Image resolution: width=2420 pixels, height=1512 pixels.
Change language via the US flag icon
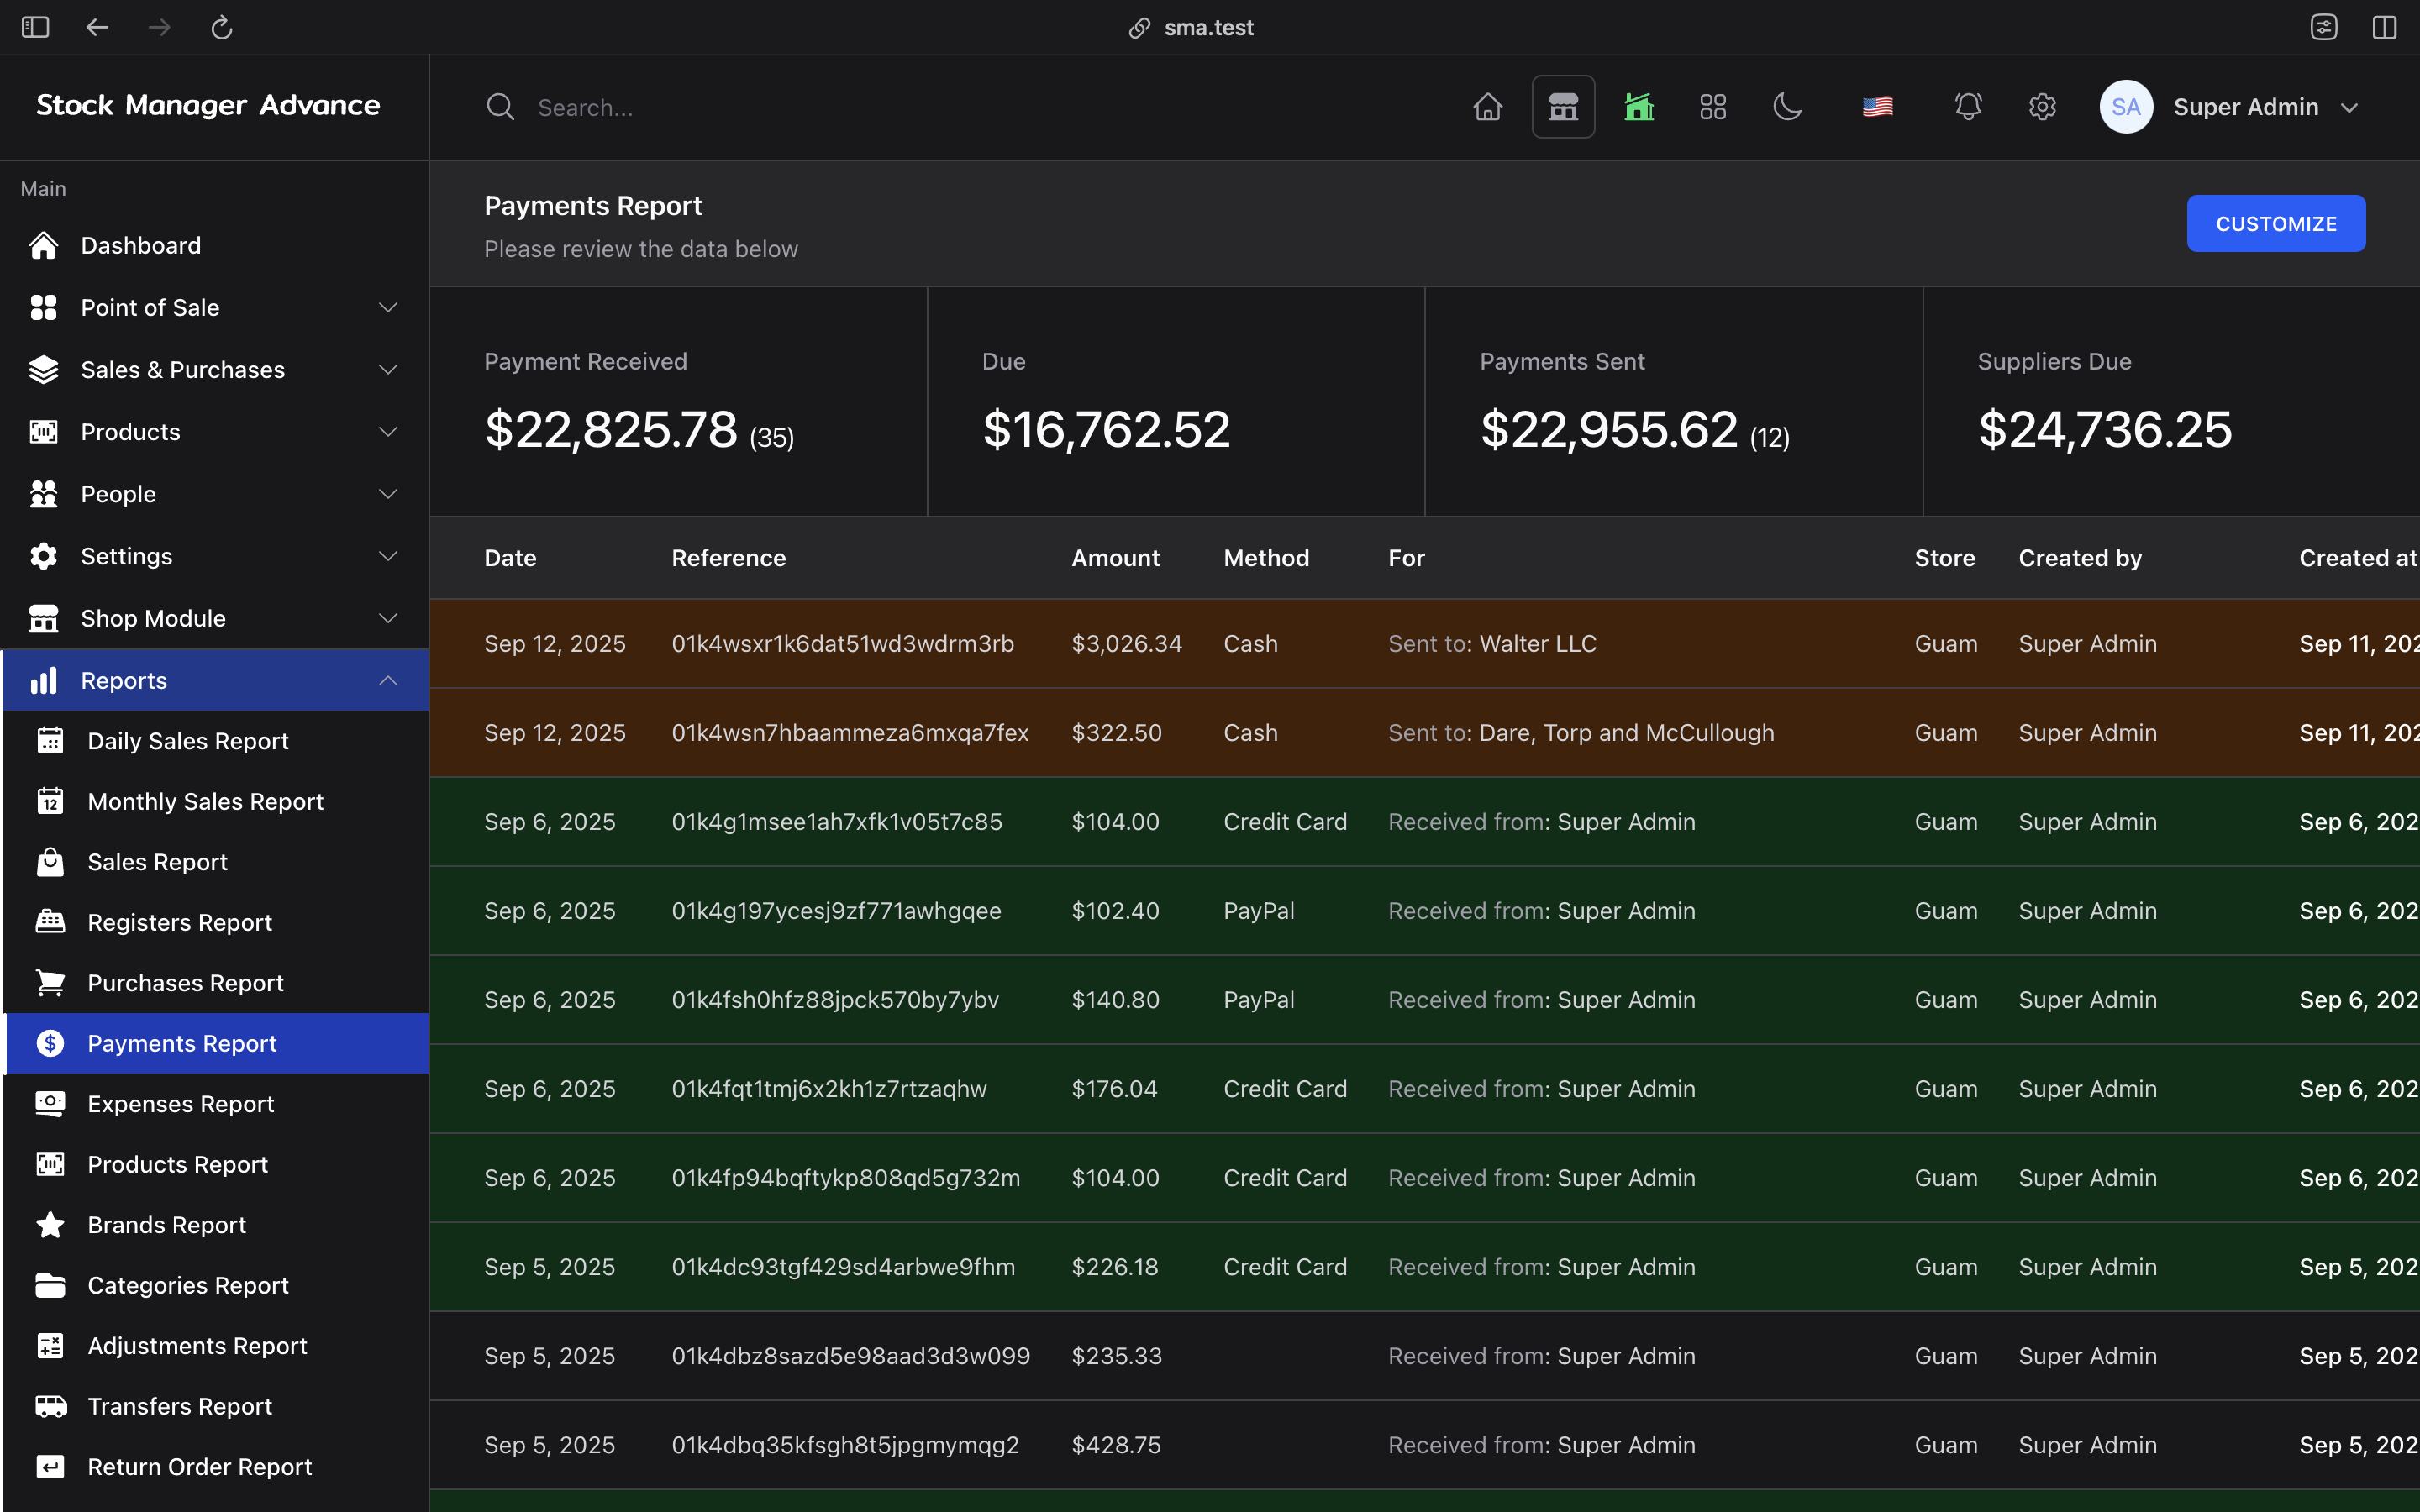click(x=1877, y=107)
